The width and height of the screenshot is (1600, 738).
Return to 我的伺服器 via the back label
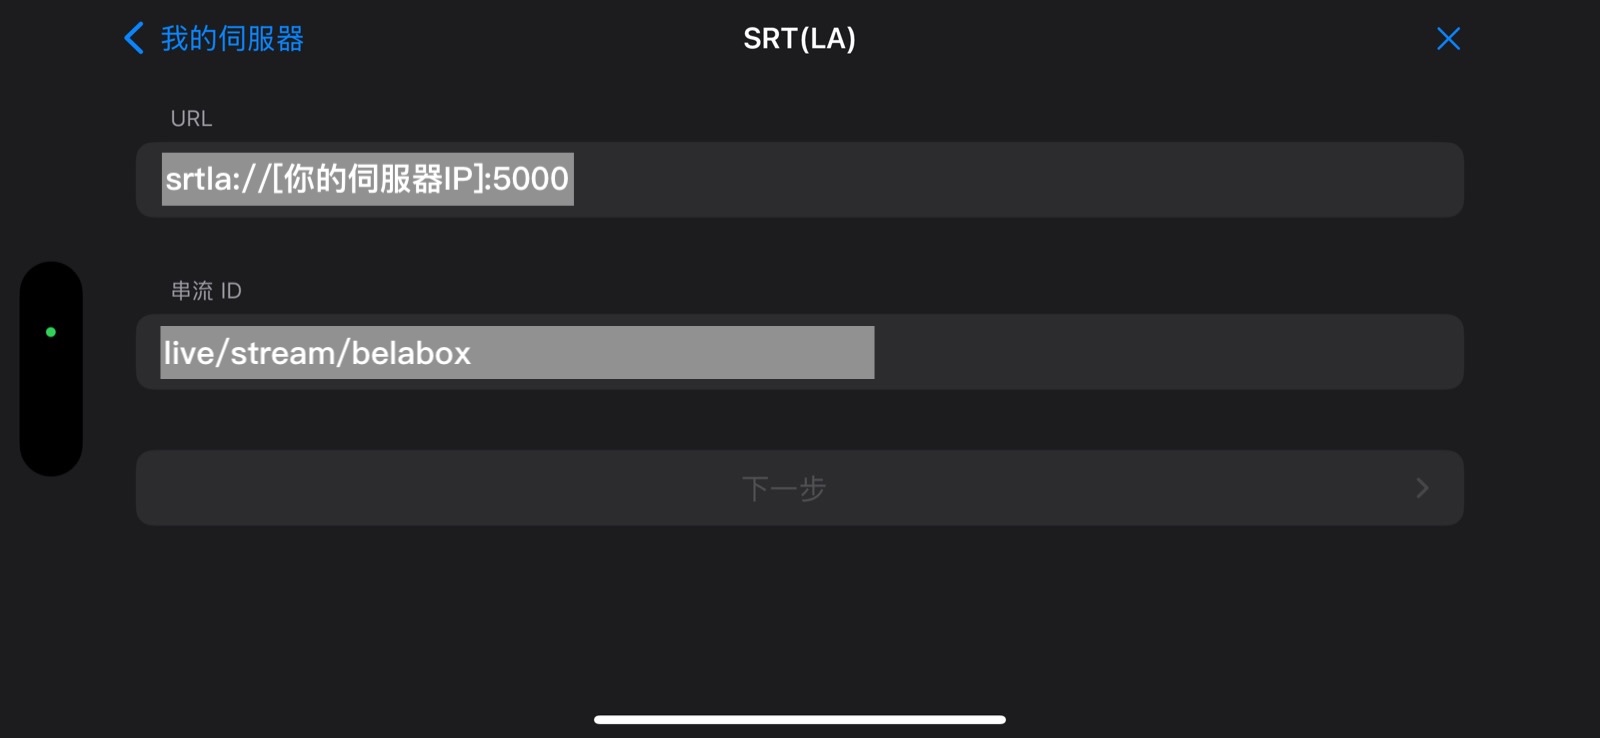[232, 39]
